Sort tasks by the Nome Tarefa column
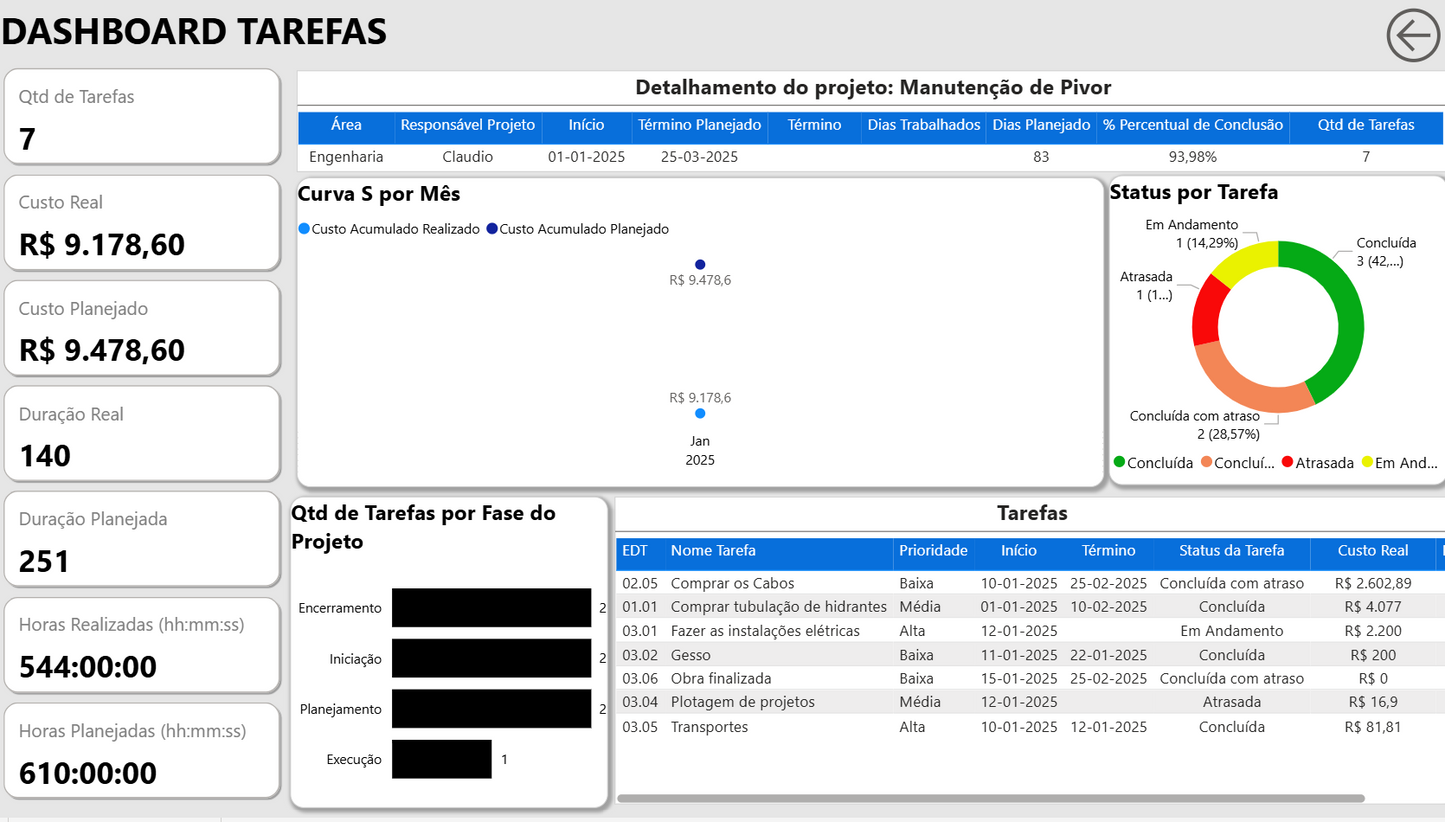Image resolution: width=1445 pixels, height=822 pixels. coord(713,551)
